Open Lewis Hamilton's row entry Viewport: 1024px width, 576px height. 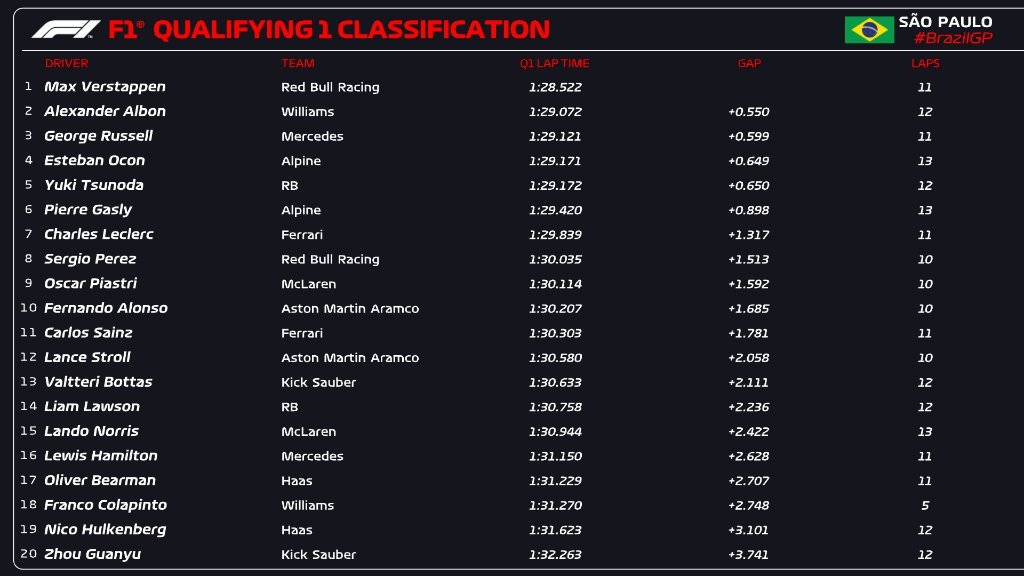(101, 455)
